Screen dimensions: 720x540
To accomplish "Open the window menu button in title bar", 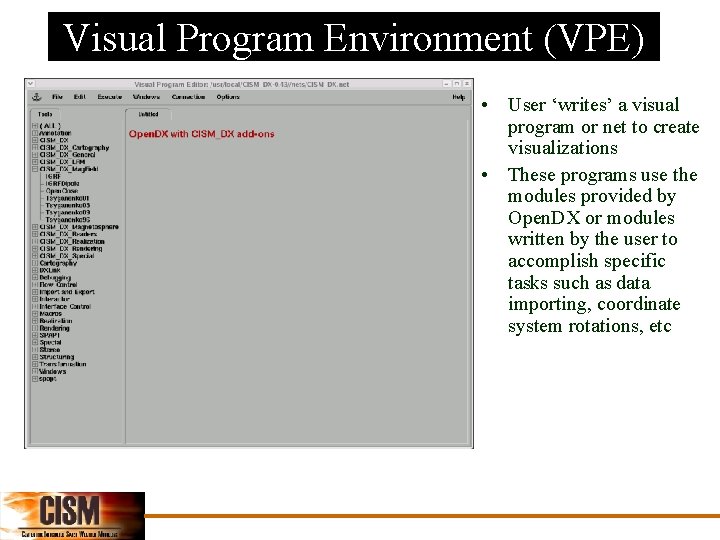I will coord(30,84).
